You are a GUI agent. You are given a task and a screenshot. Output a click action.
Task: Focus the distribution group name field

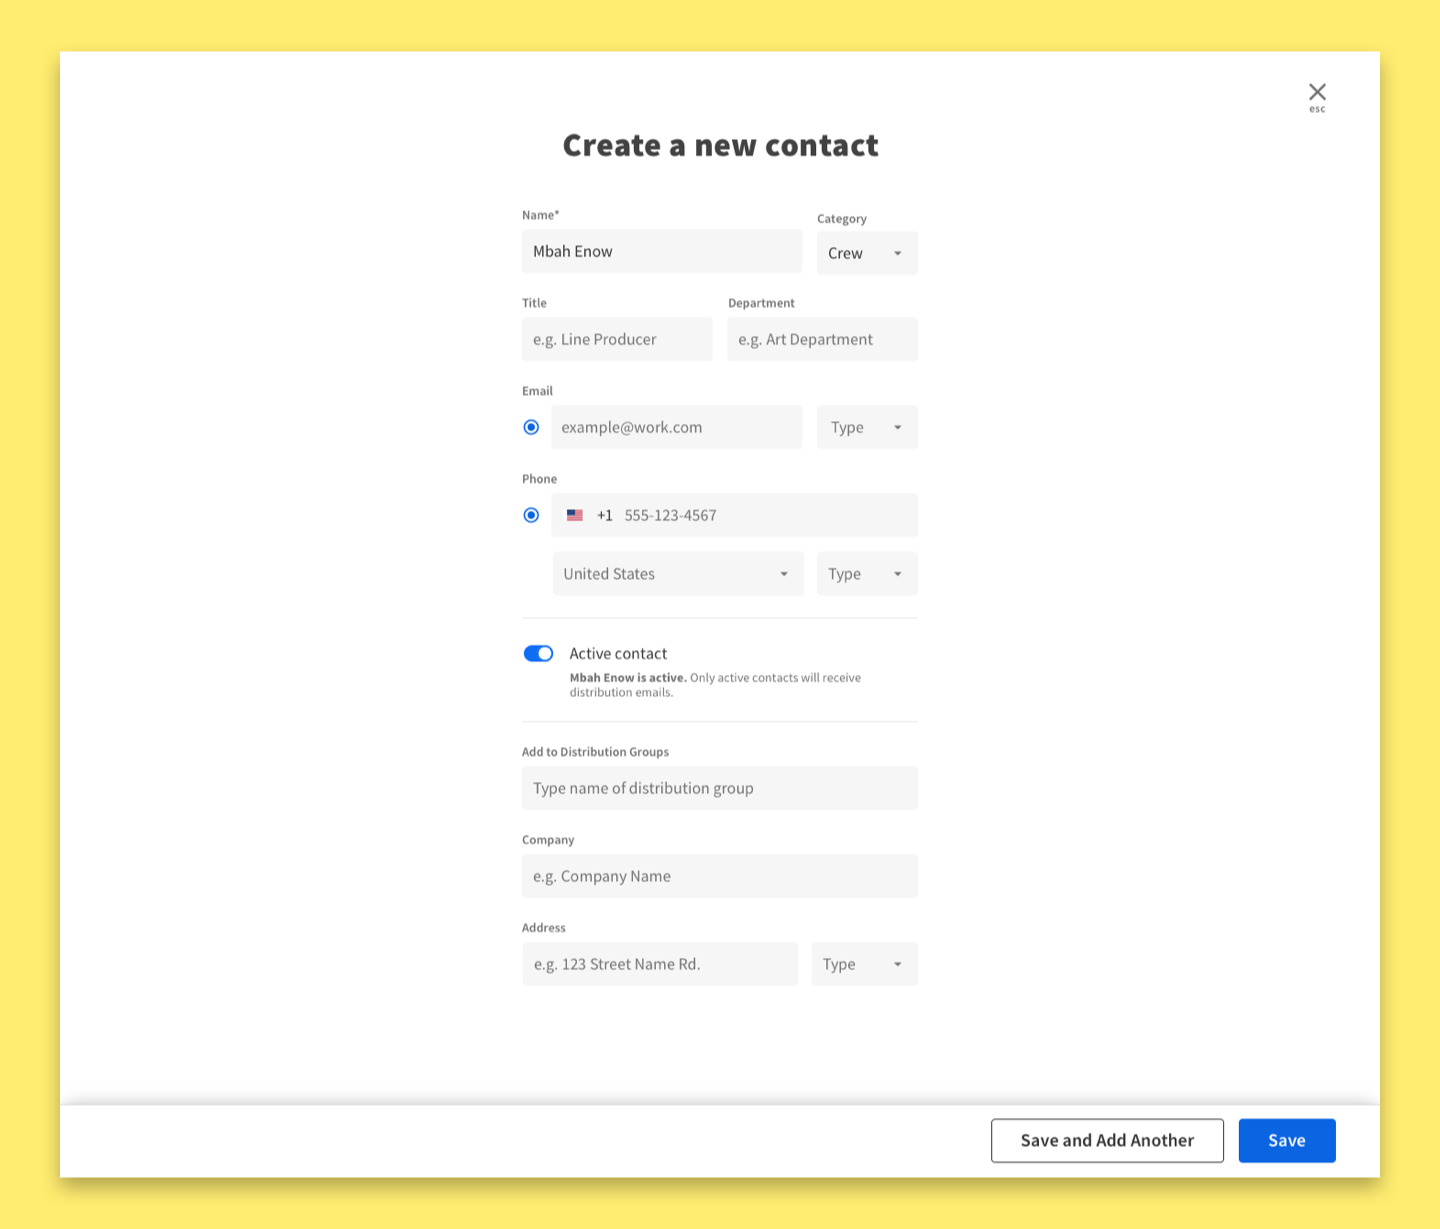[x=719, y=788]
